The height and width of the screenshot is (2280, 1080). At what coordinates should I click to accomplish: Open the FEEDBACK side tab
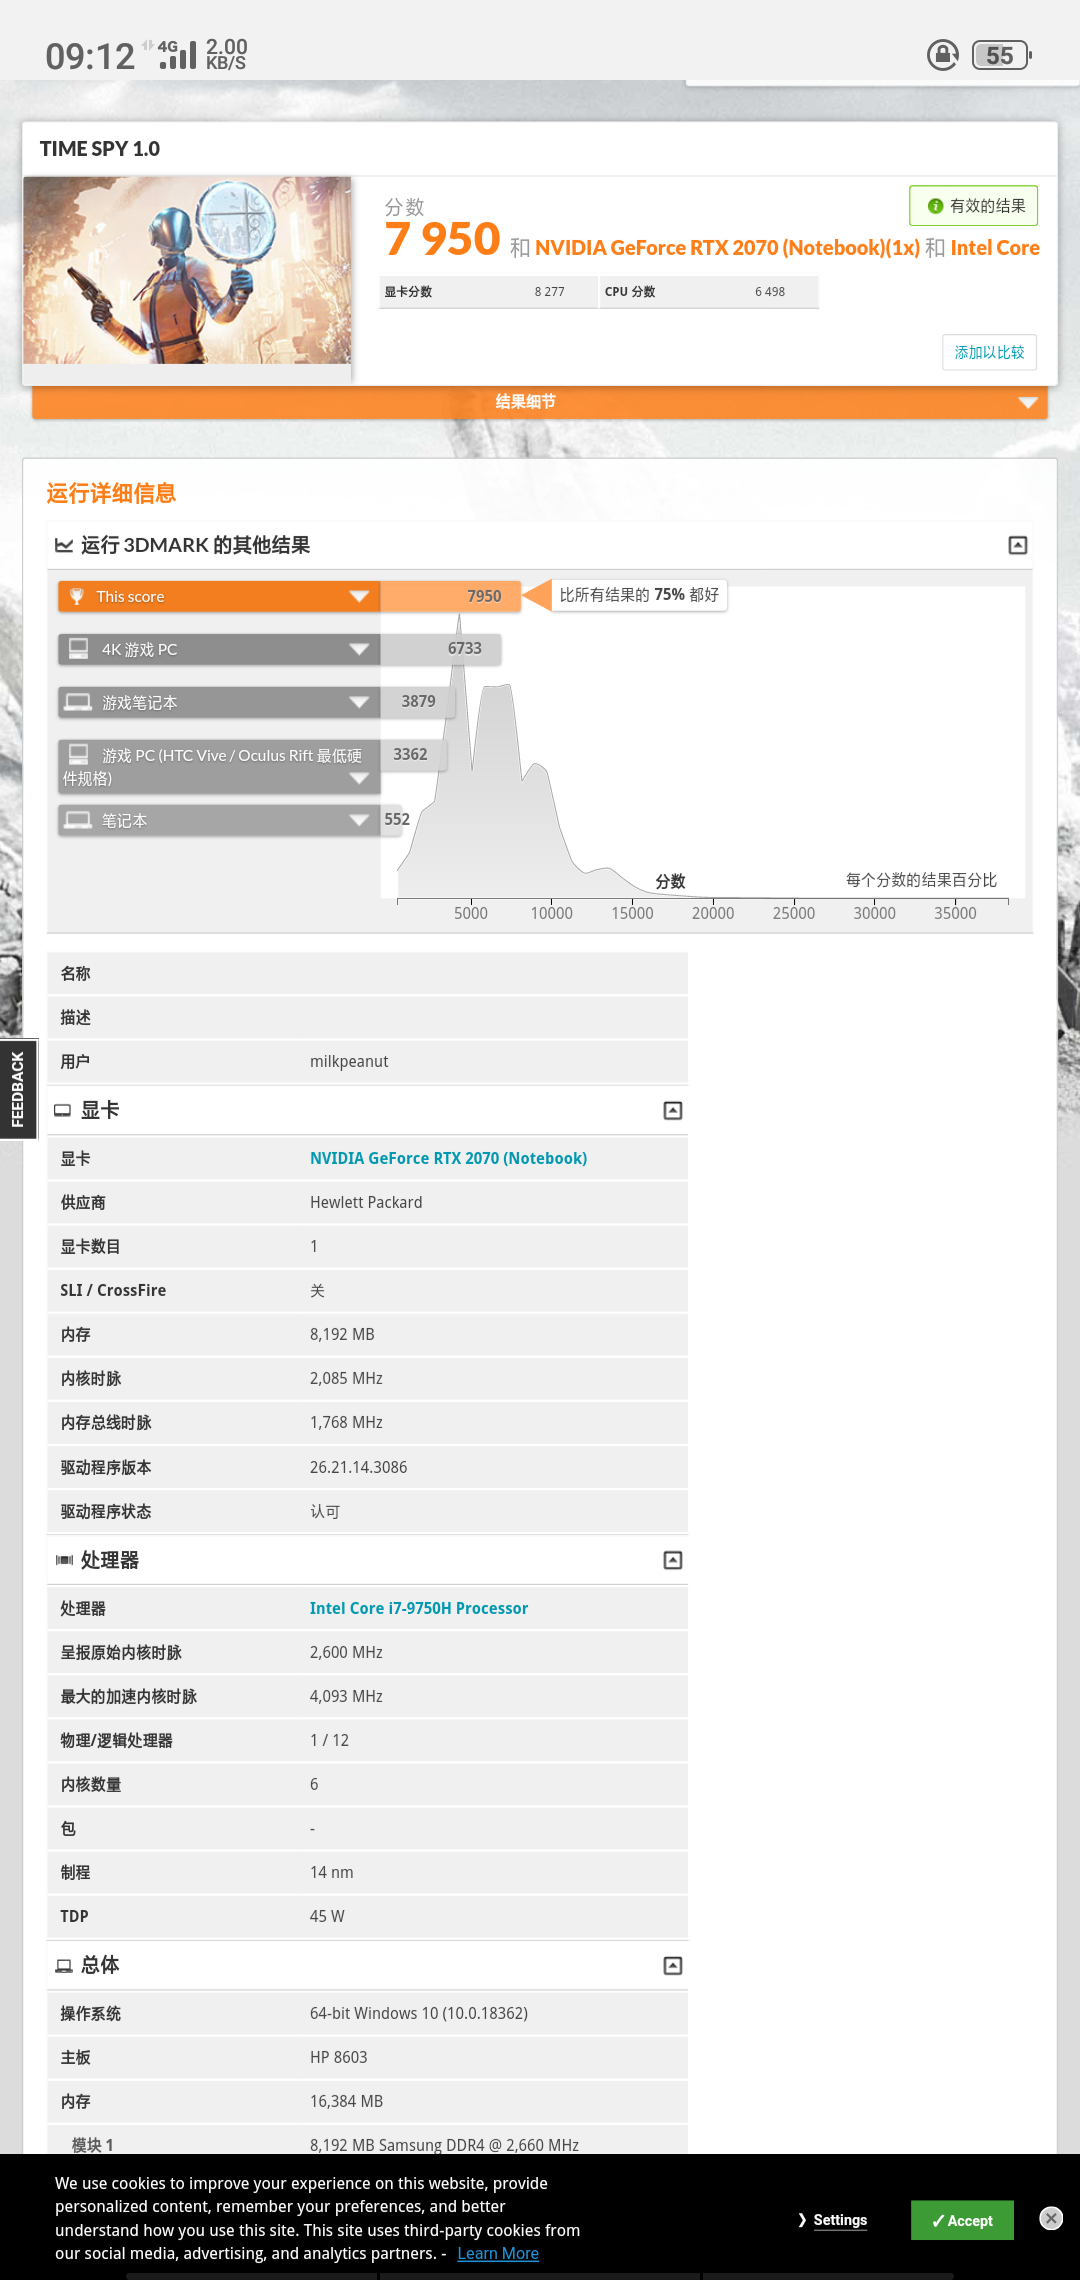point(17,1089)
